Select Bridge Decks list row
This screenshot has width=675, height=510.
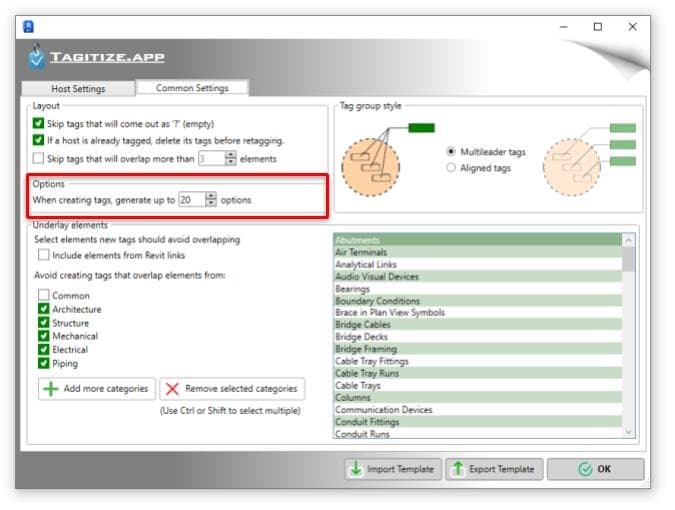478,337
